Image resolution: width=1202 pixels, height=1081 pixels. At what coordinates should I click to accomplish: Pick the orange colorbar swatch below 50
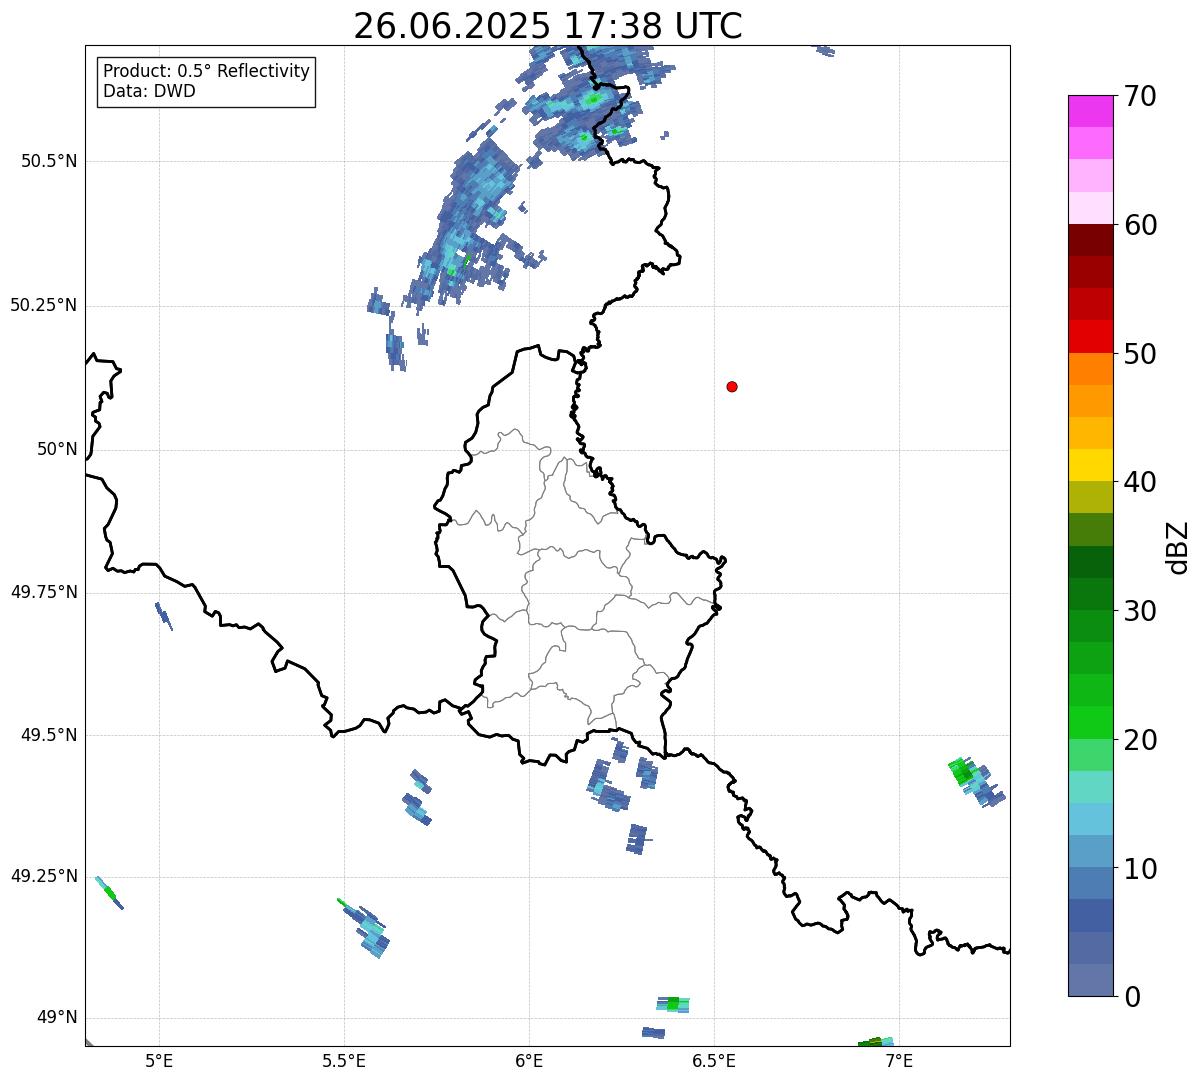click(x=1090, y=369)
